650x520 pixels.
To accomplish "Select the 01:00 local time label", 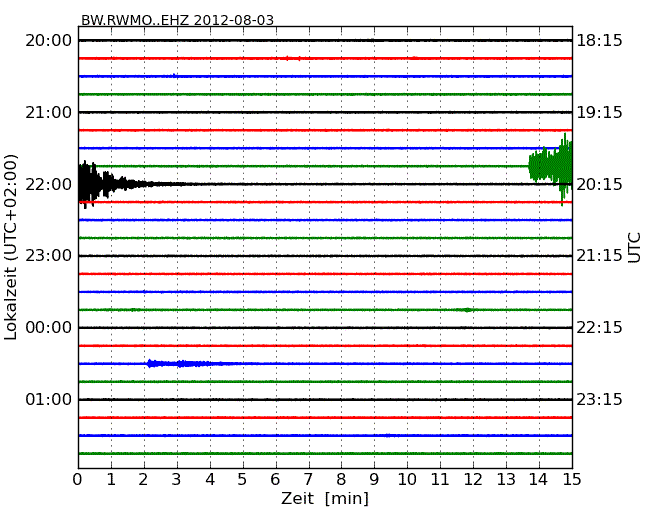I will [x=49, y=399].
